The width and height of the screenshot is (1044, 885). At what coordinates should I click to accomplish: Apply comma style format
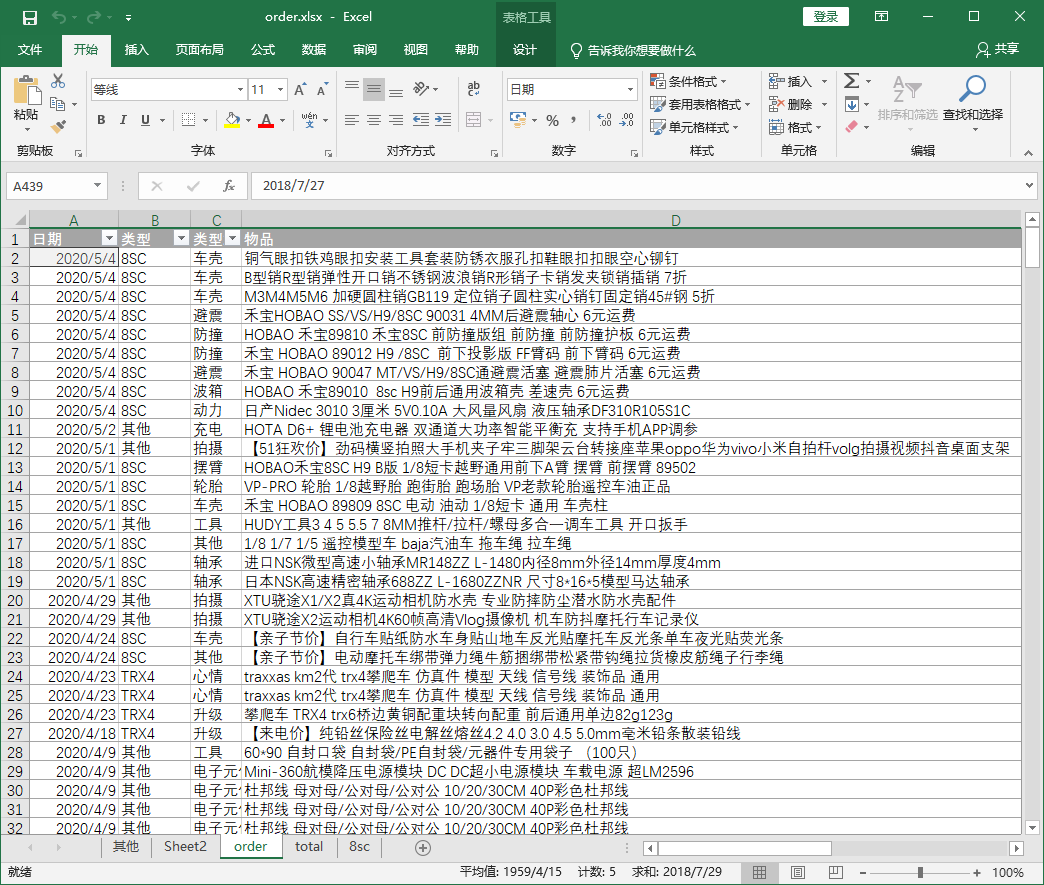(573, 121)
